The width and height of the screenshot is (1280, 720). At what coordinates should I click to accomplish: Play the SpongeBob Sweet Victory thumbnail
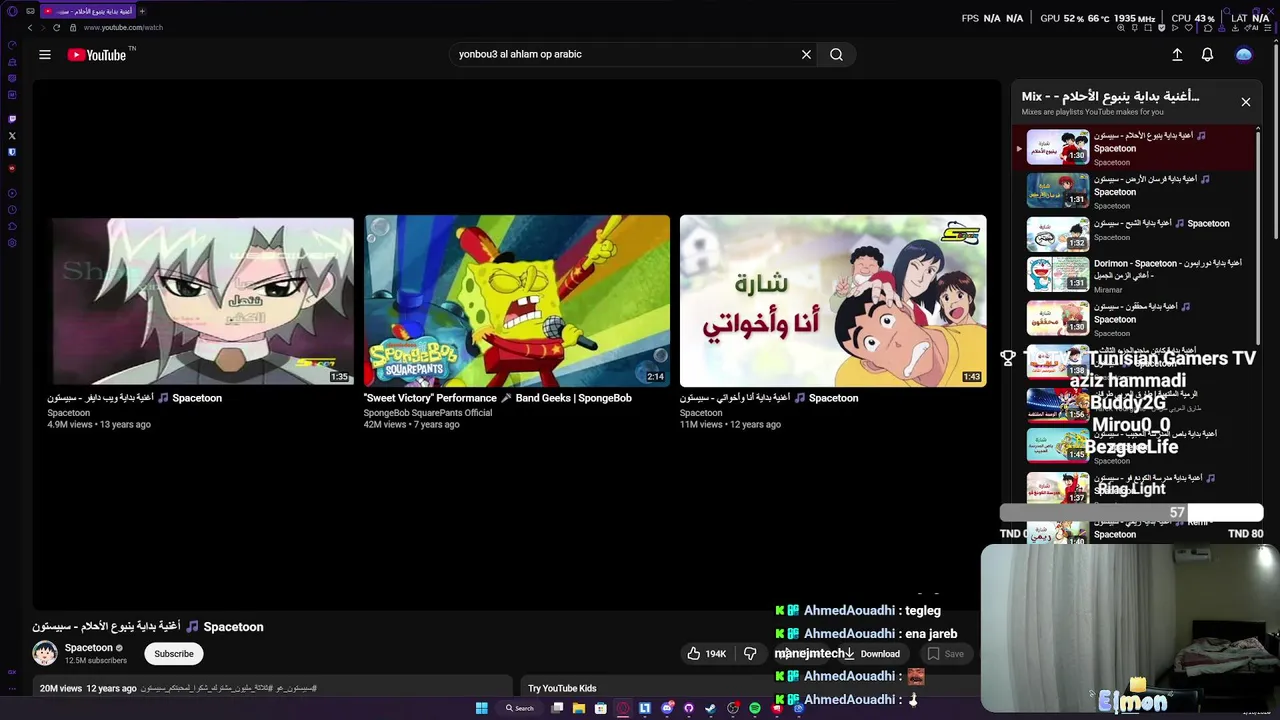point(517,301)
